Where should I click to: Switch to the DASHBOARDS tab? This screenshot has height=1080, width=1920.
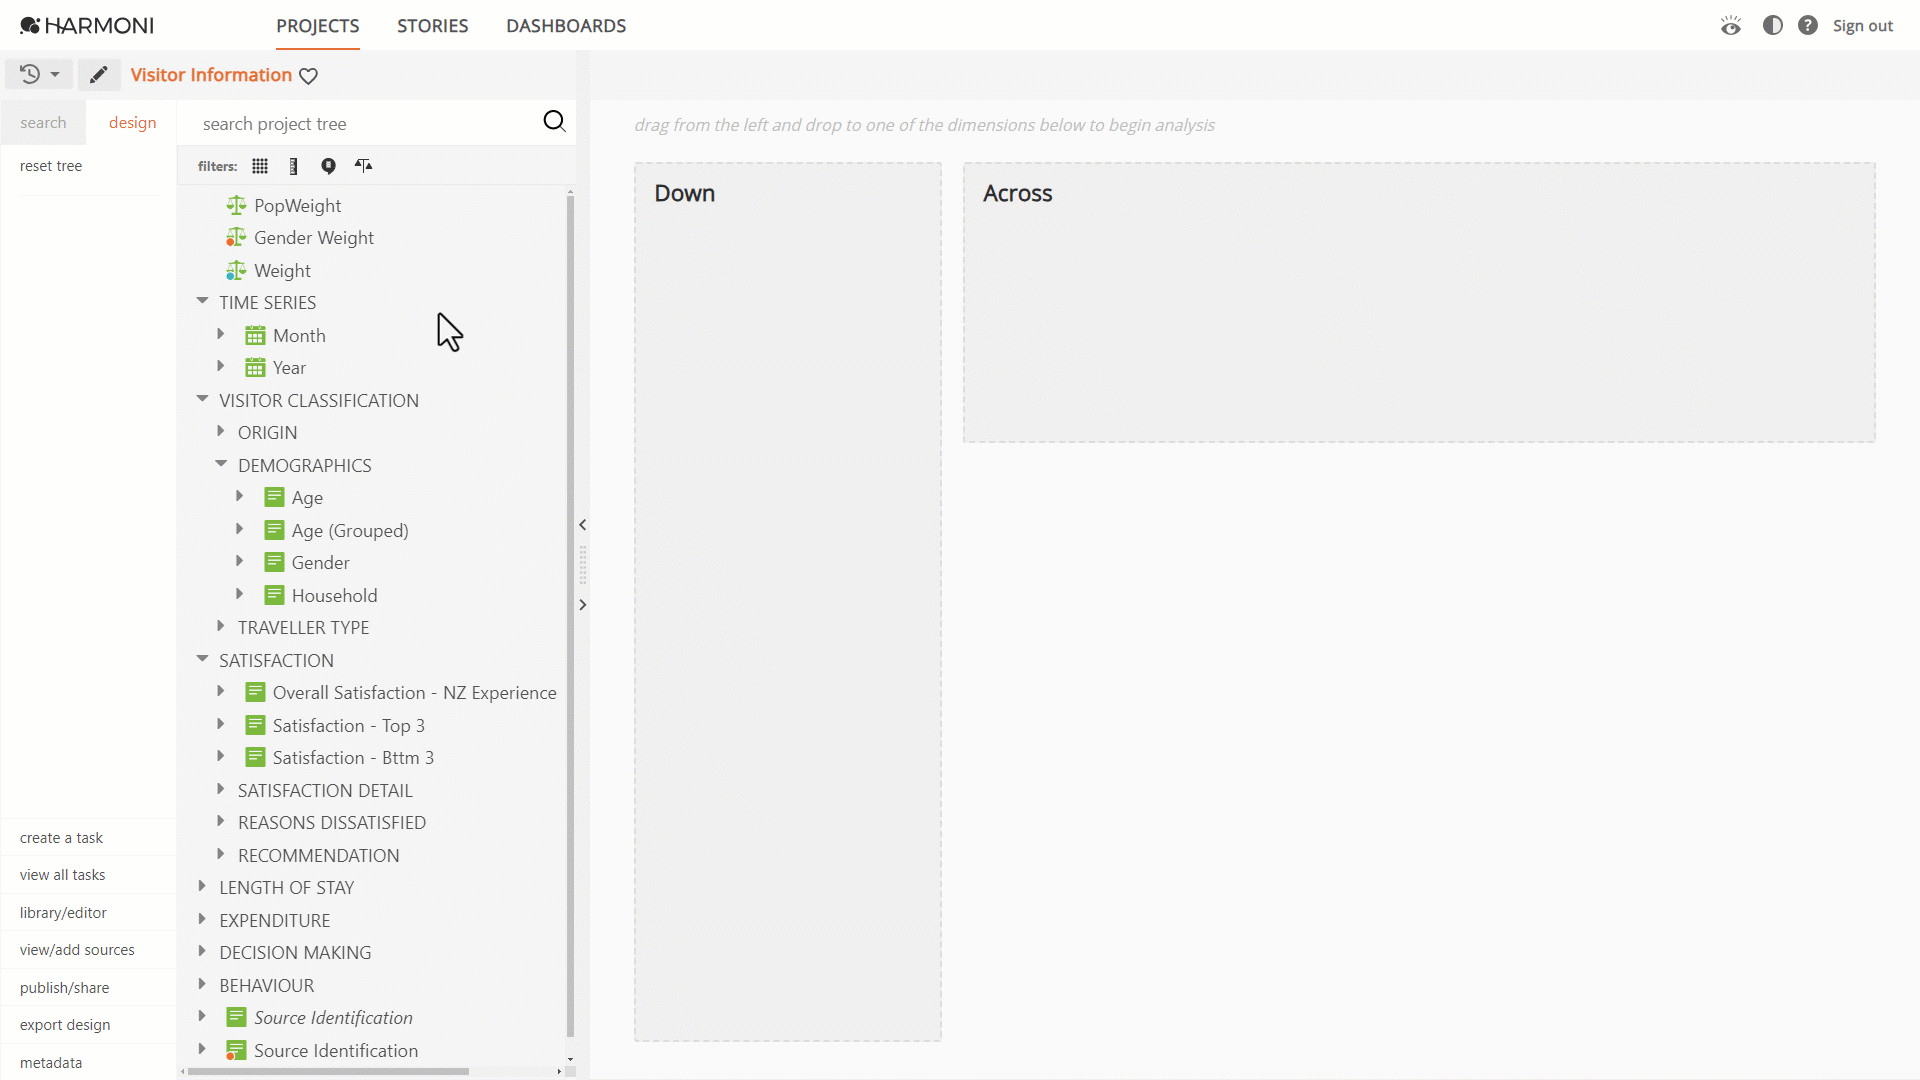click(566, 26)
